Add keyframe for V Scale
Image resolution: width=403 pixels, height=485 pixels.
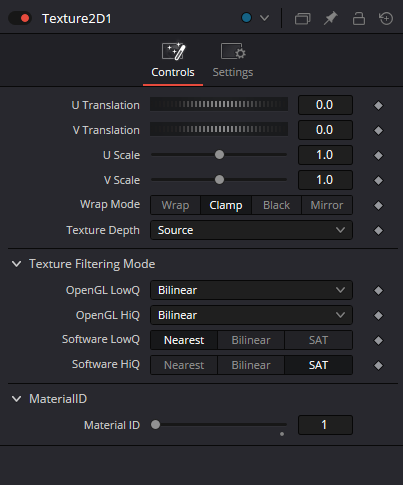(378, 180)
